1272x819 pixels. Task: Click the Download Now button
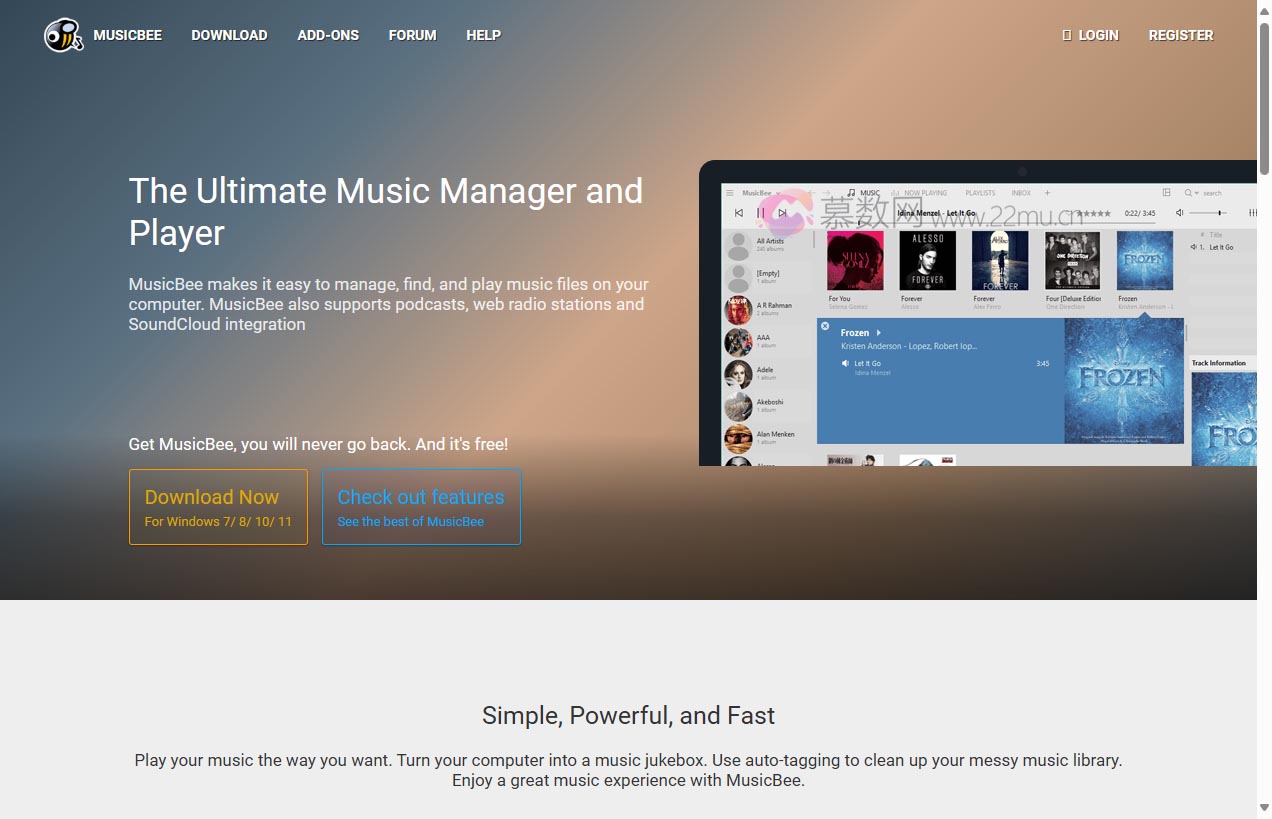218,505
